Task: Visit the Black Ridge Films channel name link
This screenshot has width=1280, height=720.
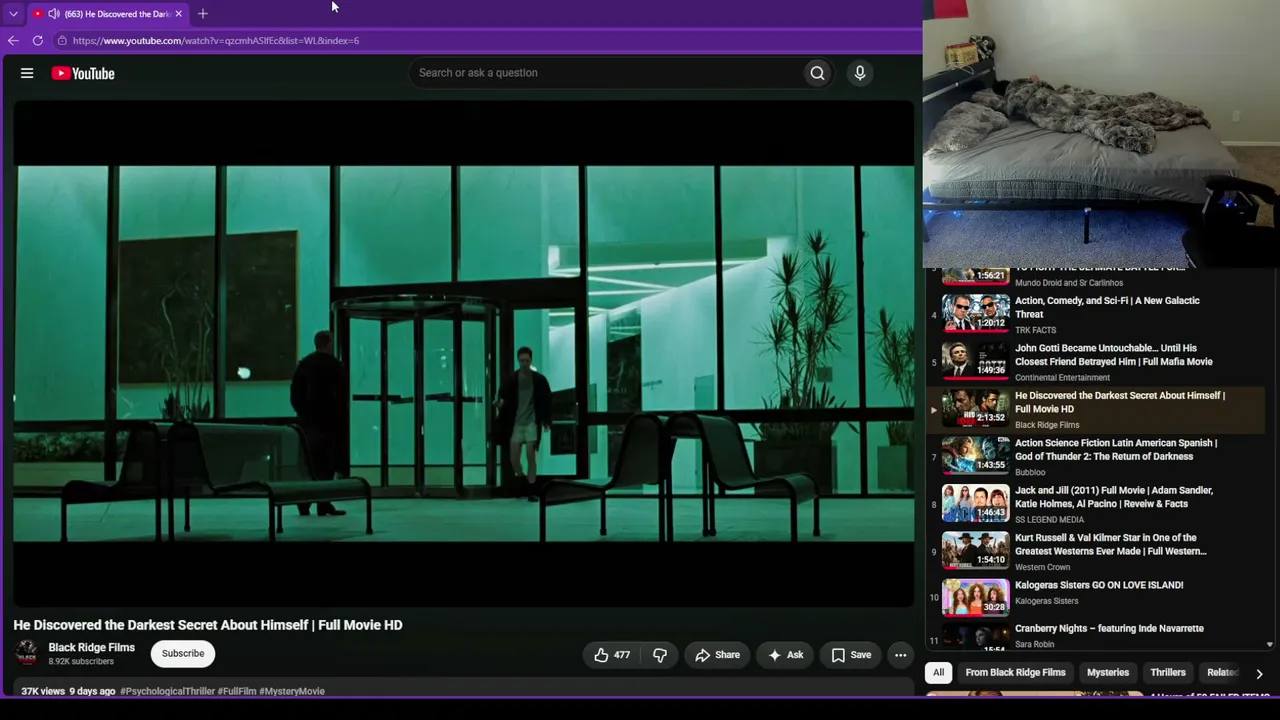Action: tap(92, 648)
